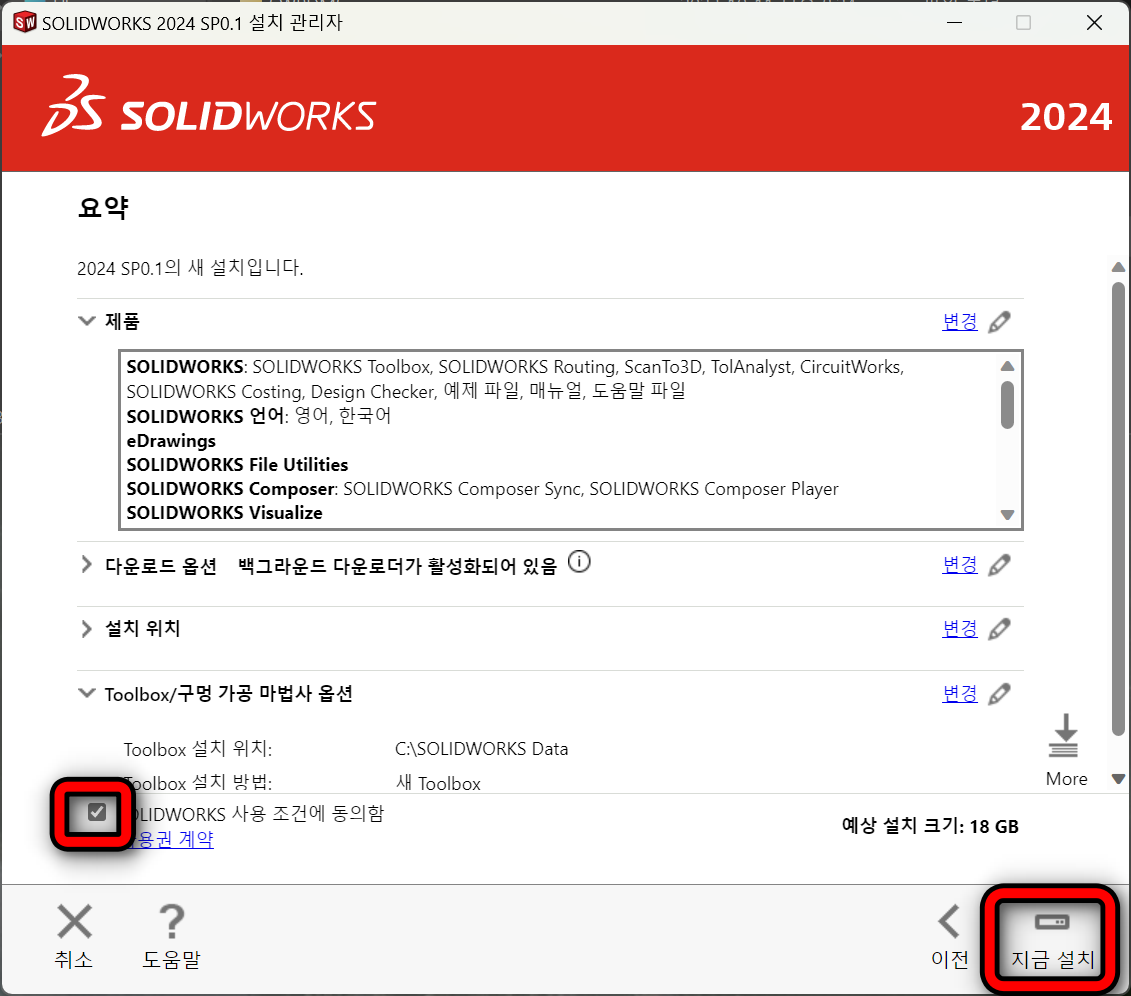Click main summary scrollbar up arrow
This screenshot has width=1131, height=996.
click(x=1118, y=267)
